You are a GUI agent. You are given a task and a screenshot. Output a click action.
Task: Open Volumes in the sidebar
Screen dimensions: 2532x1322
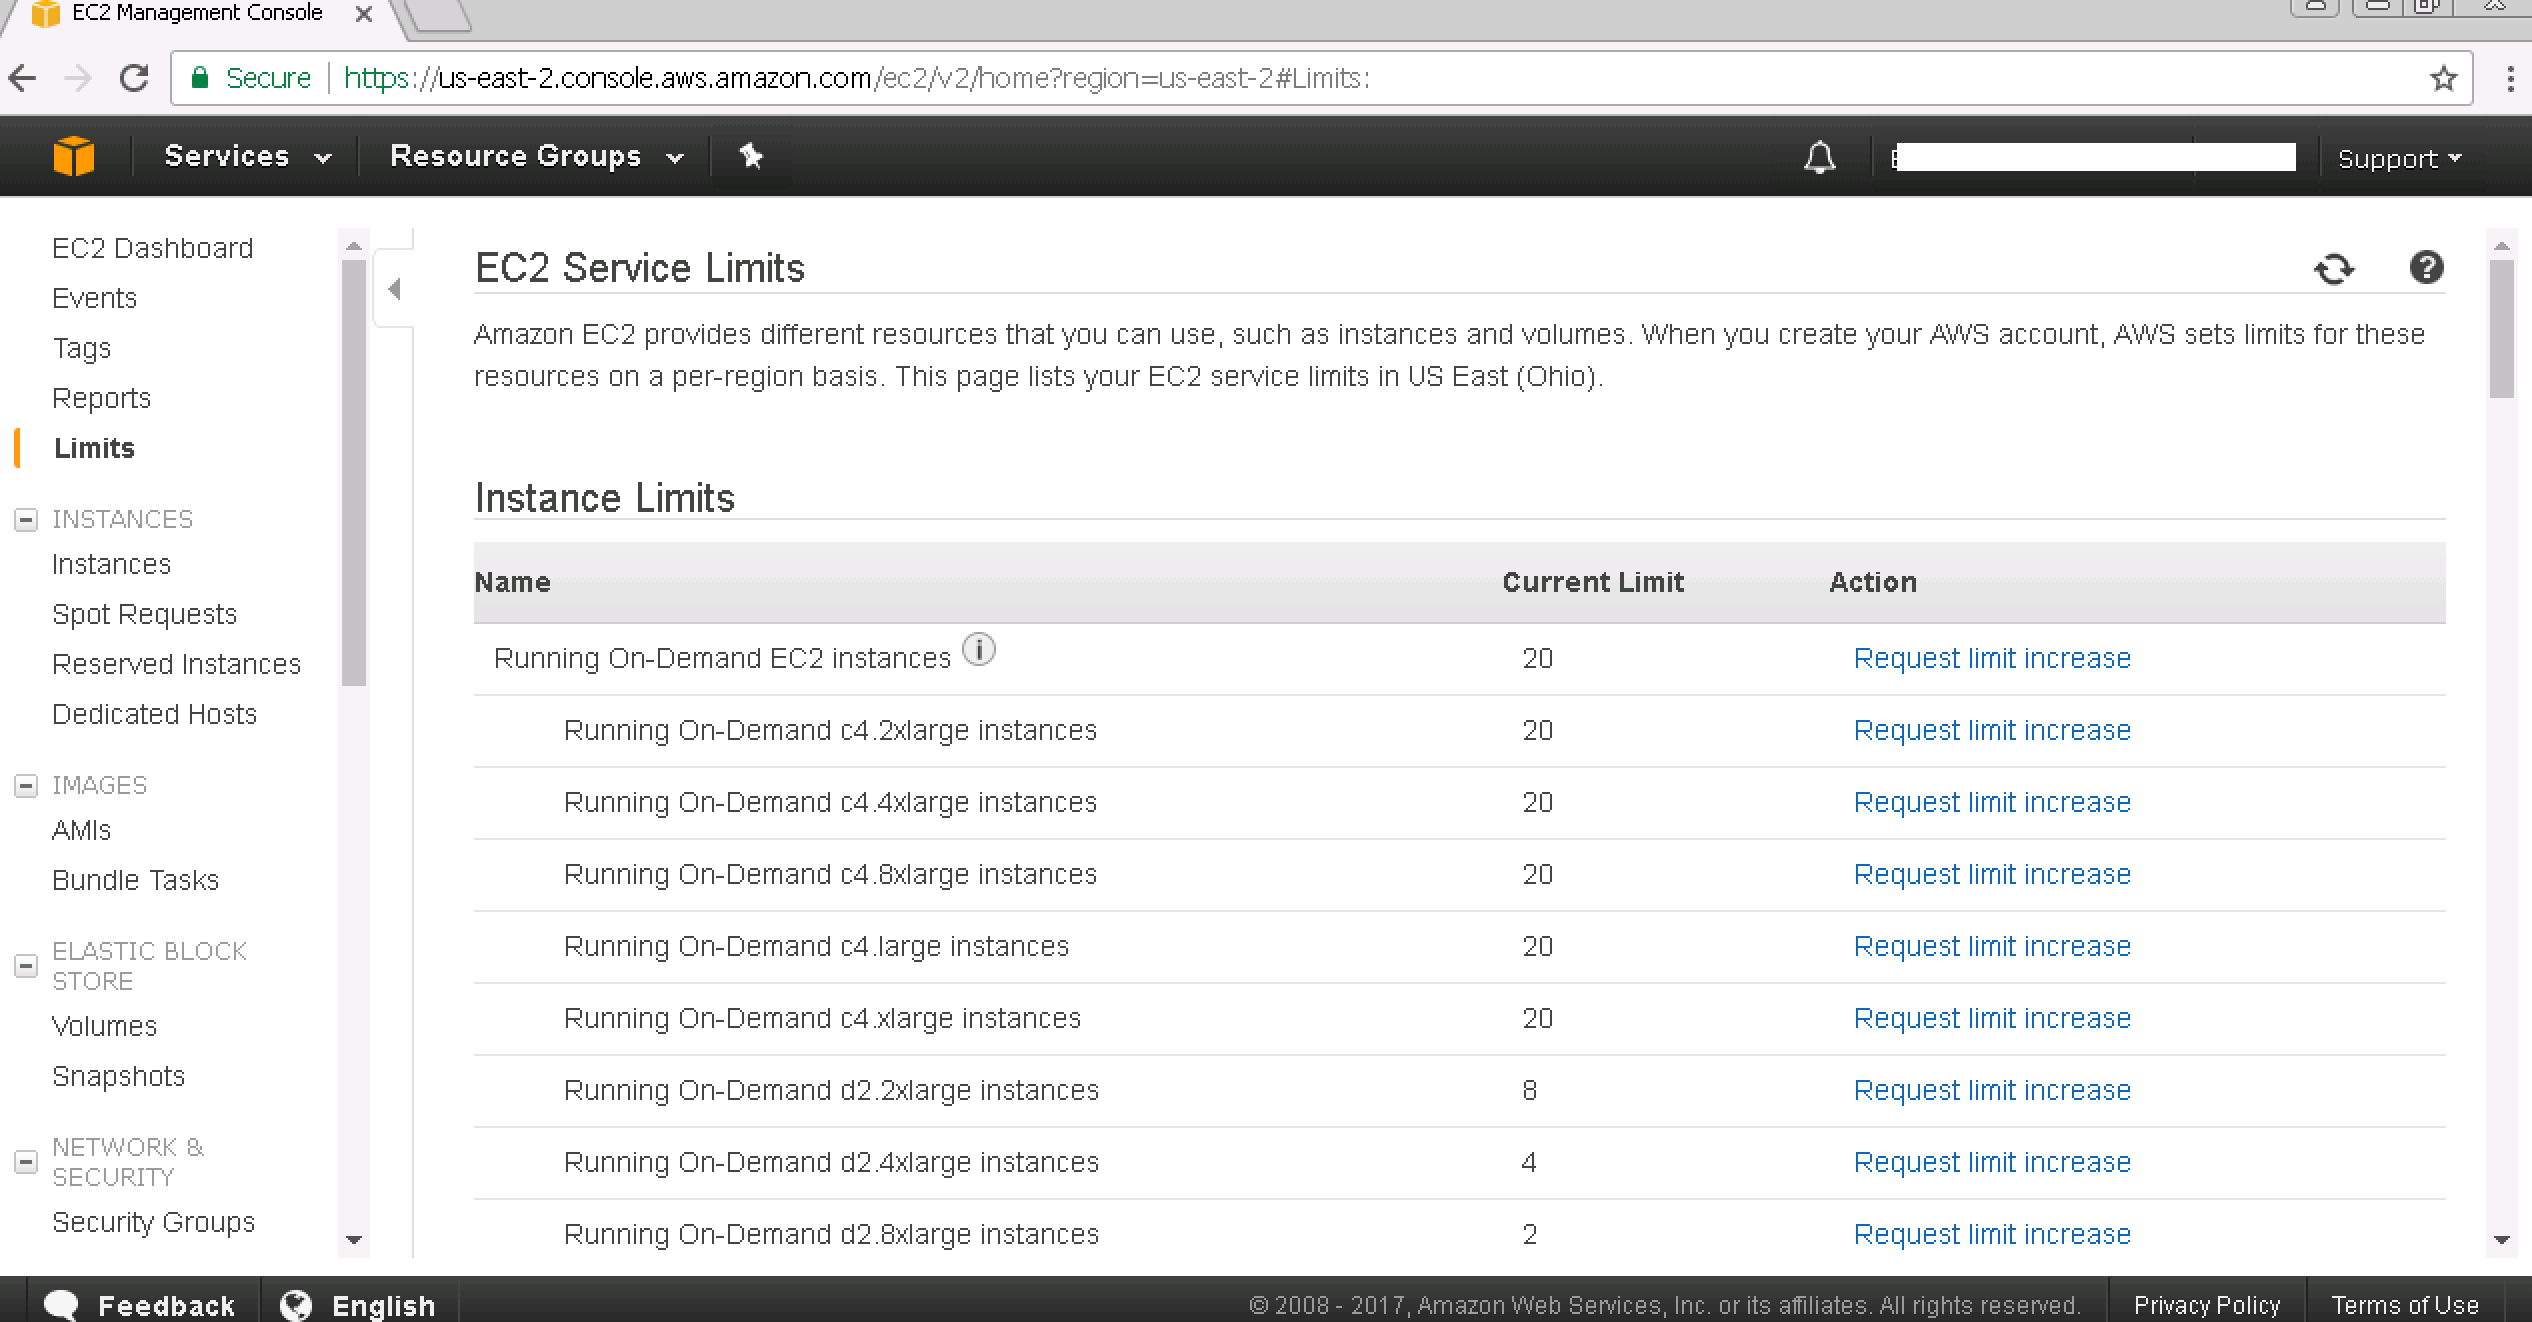point(104,1026)
